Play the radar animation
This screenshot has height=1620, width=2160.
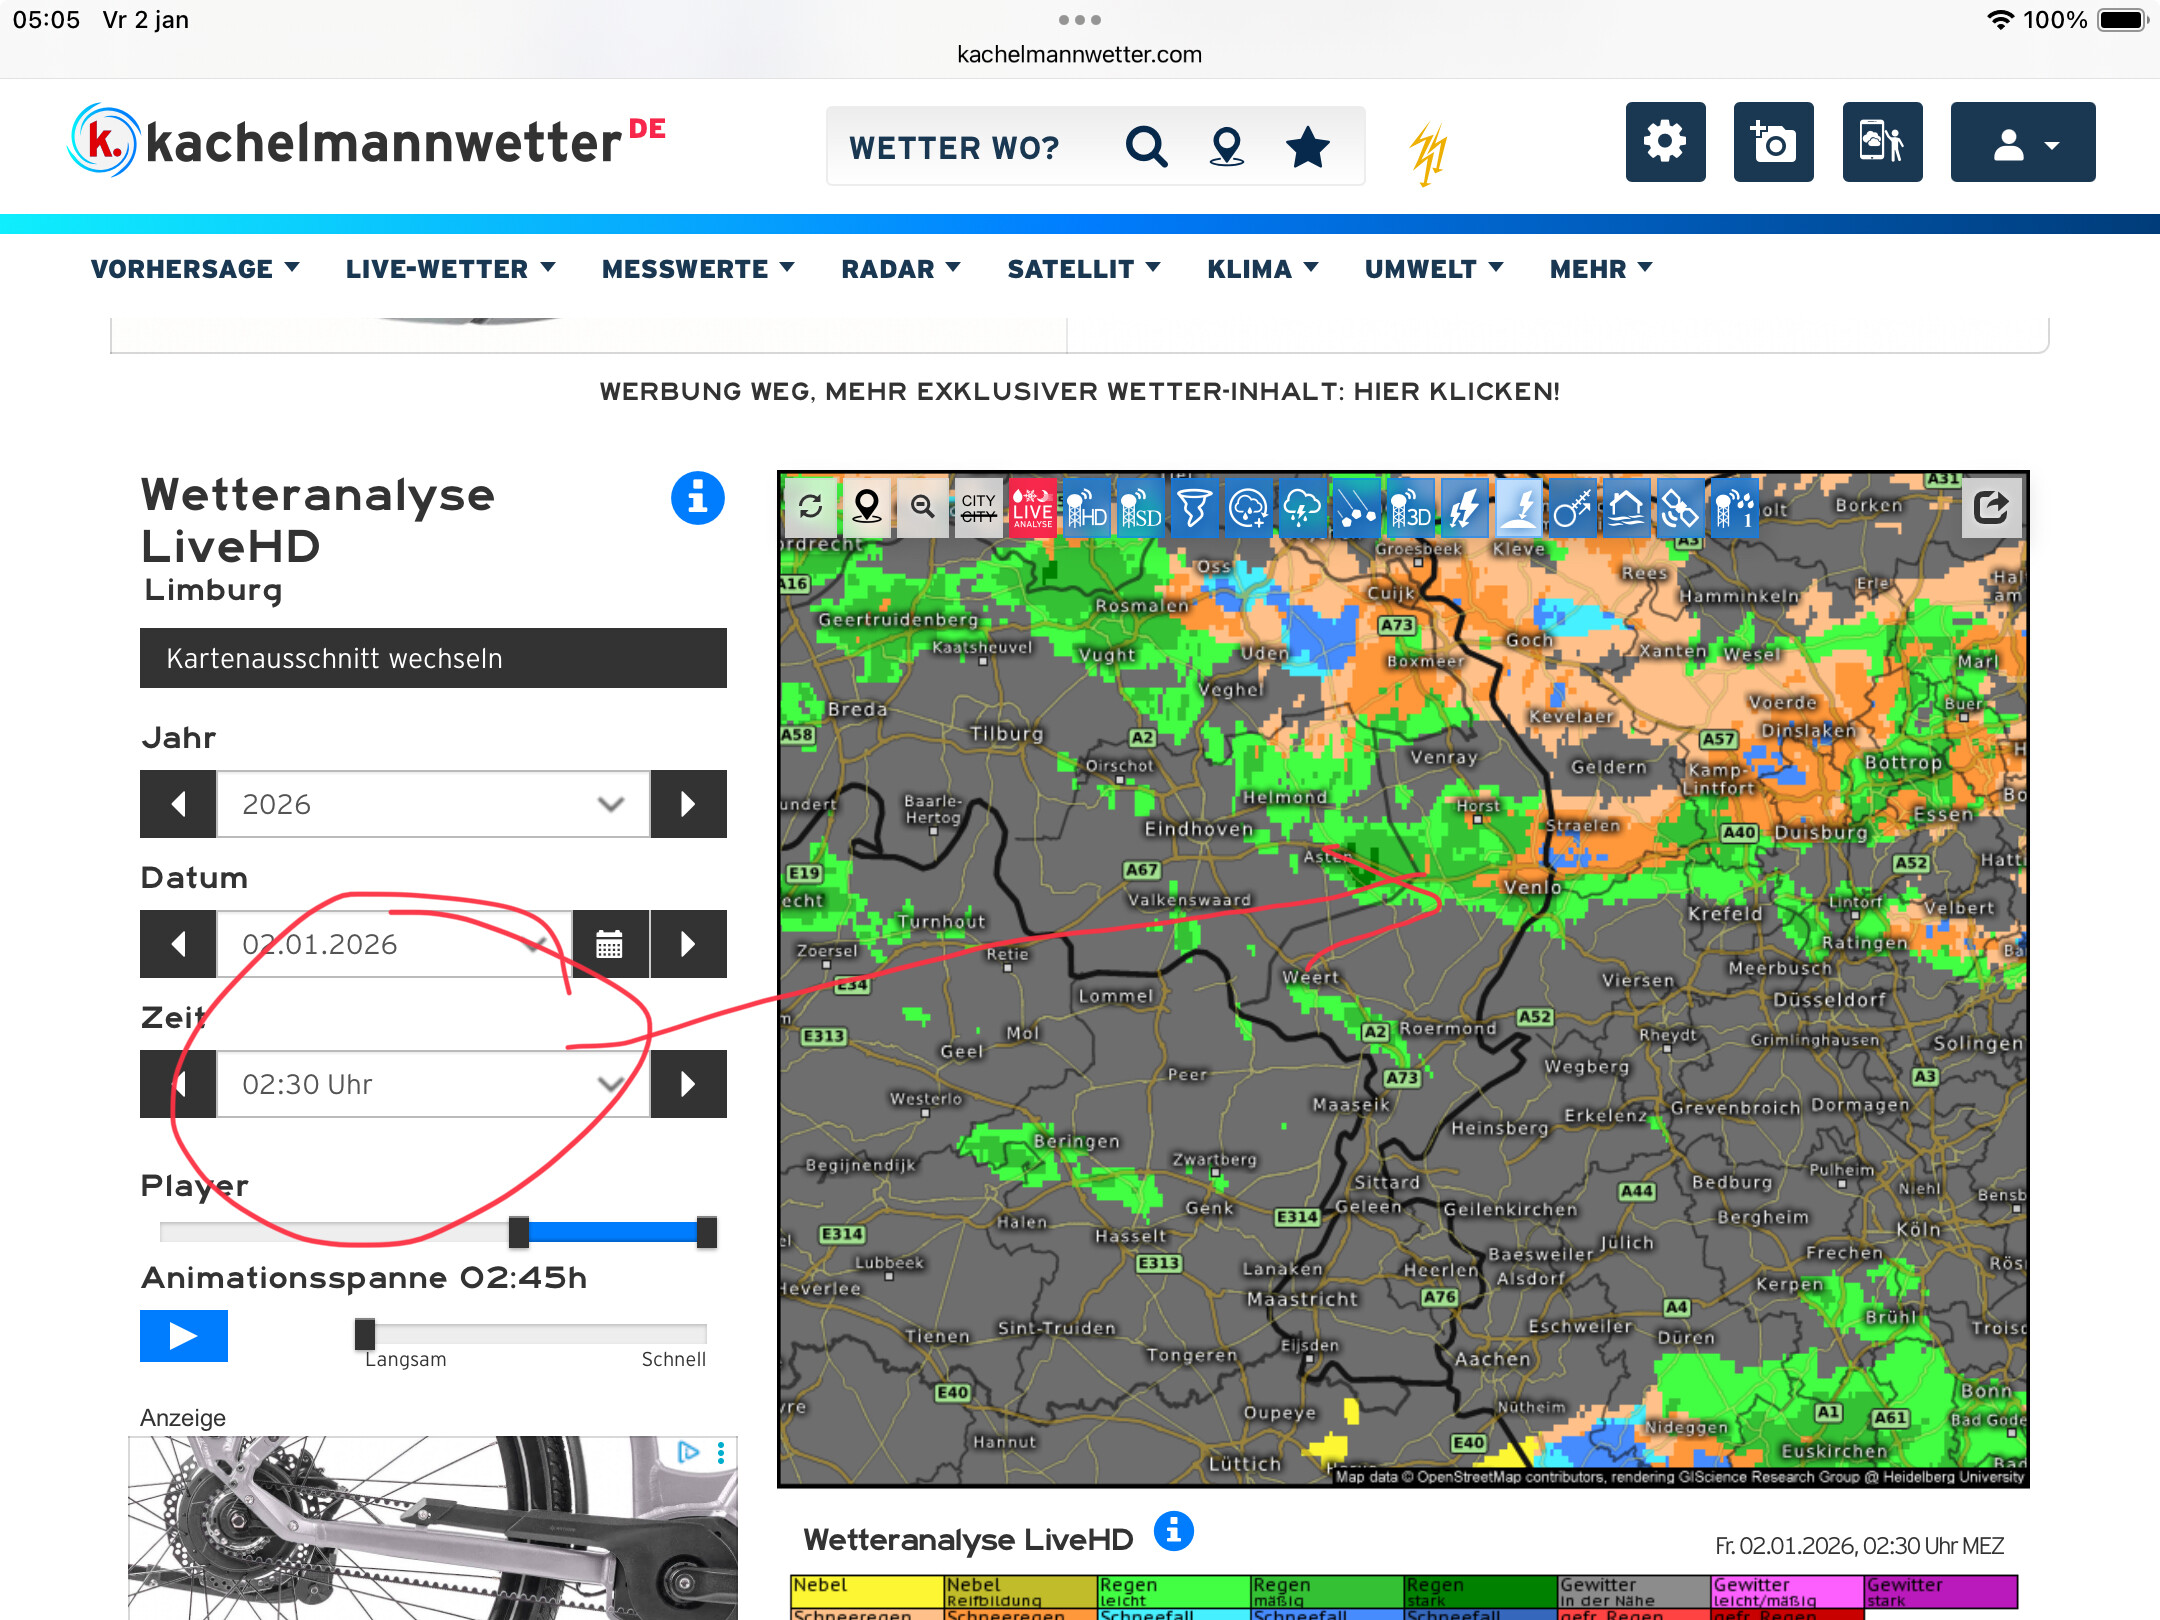[184, 1336]
